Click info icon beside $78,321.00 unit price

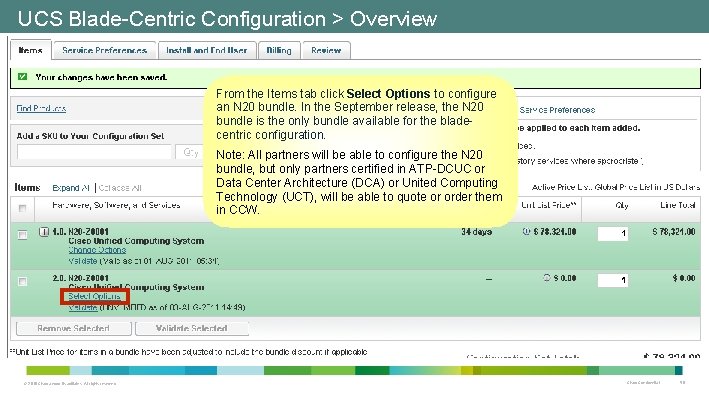pos(526,232)
